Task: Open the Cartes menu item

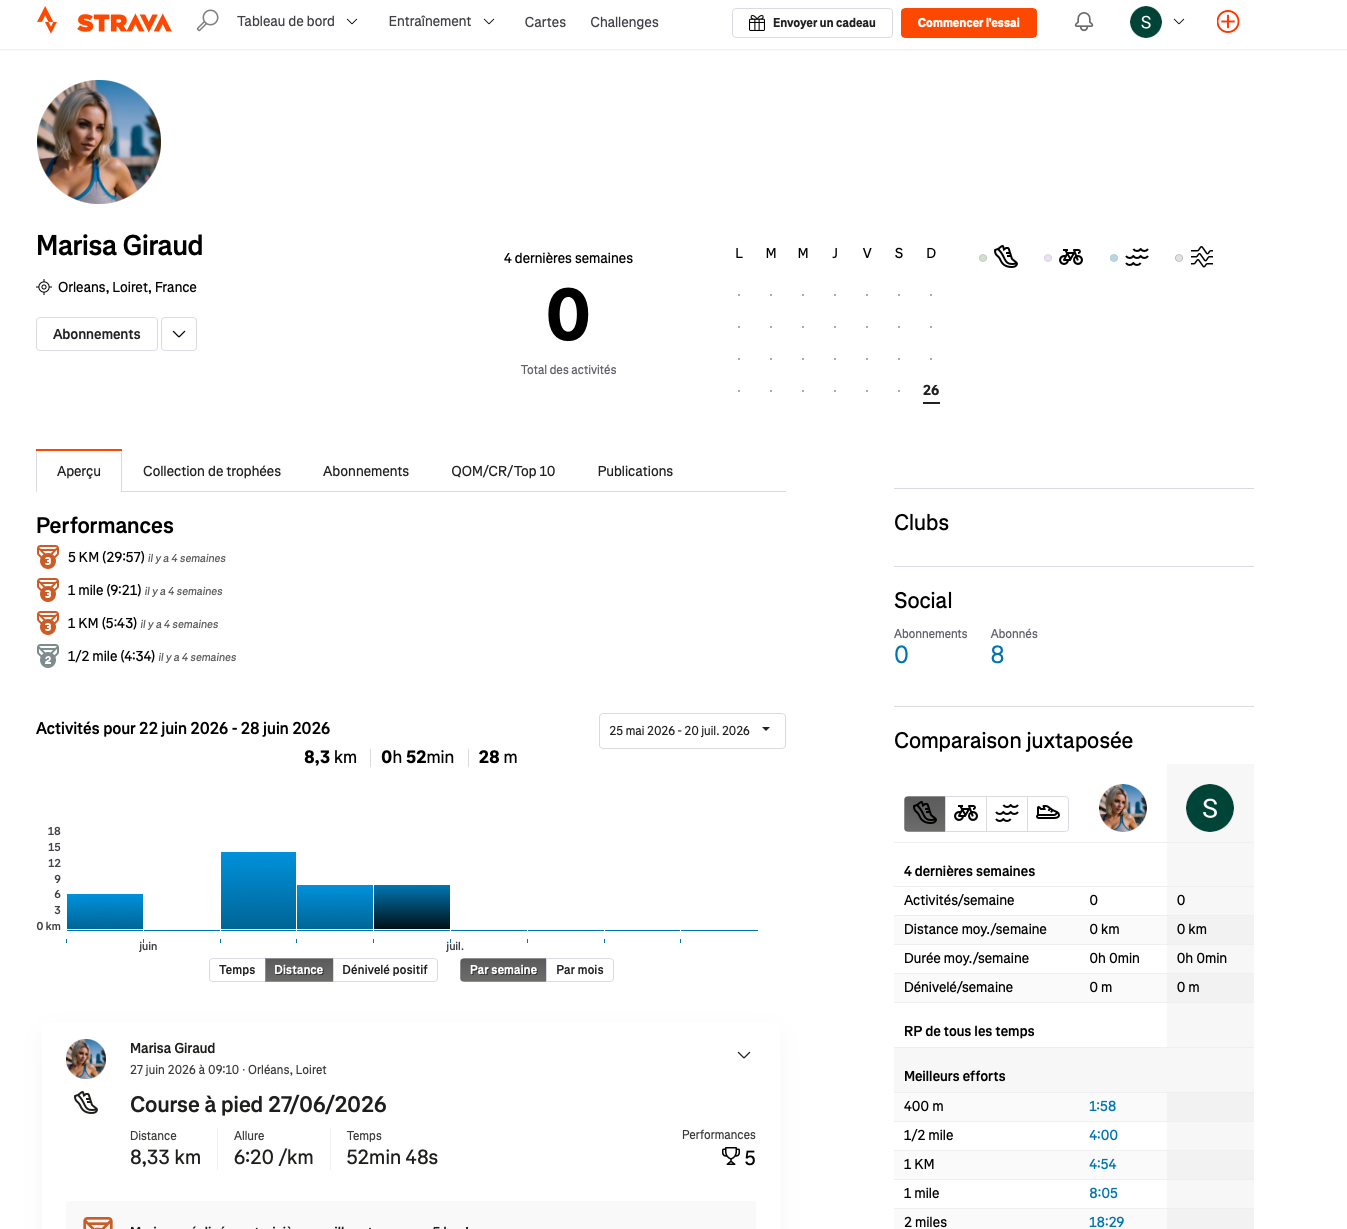Action: point(545,22)
